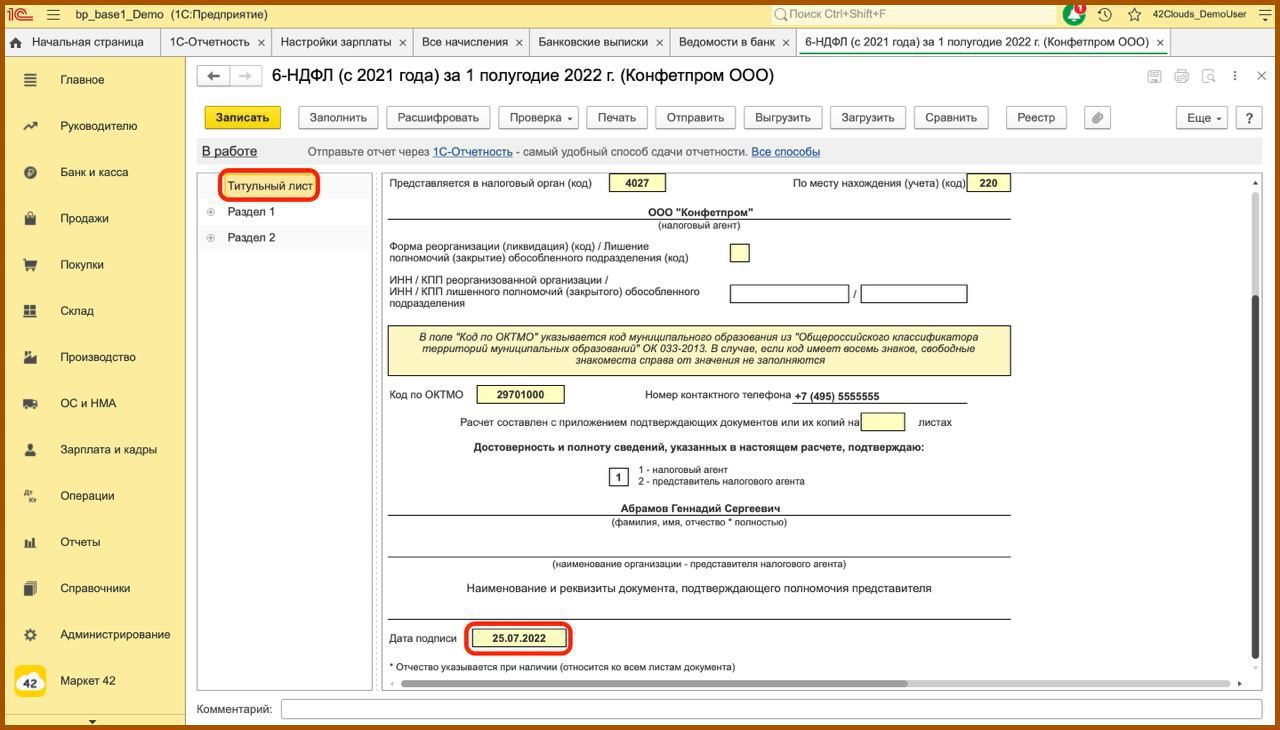Open the hamburger main menu icon
Screen dimensions: 1280x730
(x=53, y=15)
